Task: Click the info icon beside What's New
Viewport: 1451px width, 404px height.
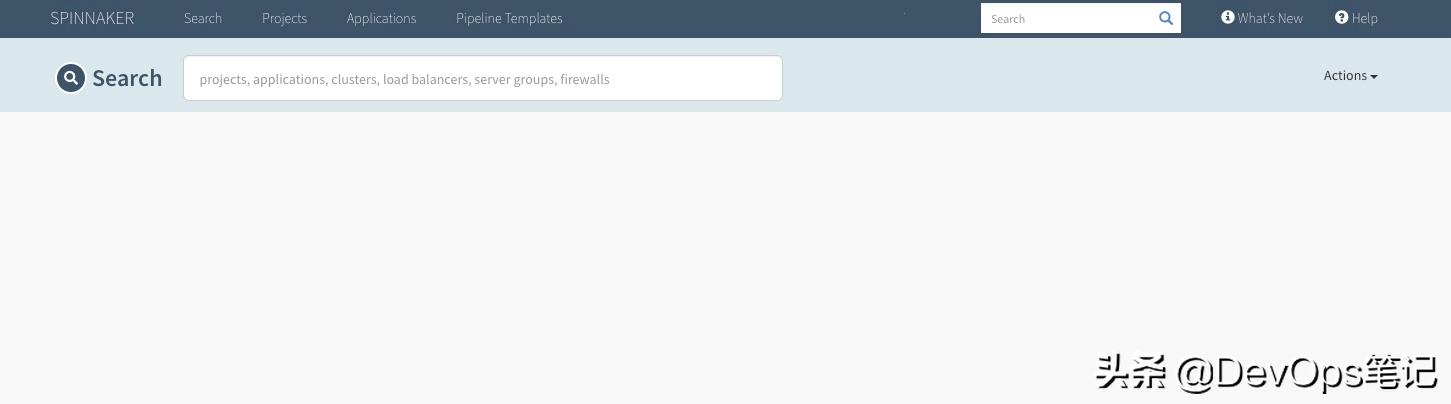Action: (x=1228, y=17)
